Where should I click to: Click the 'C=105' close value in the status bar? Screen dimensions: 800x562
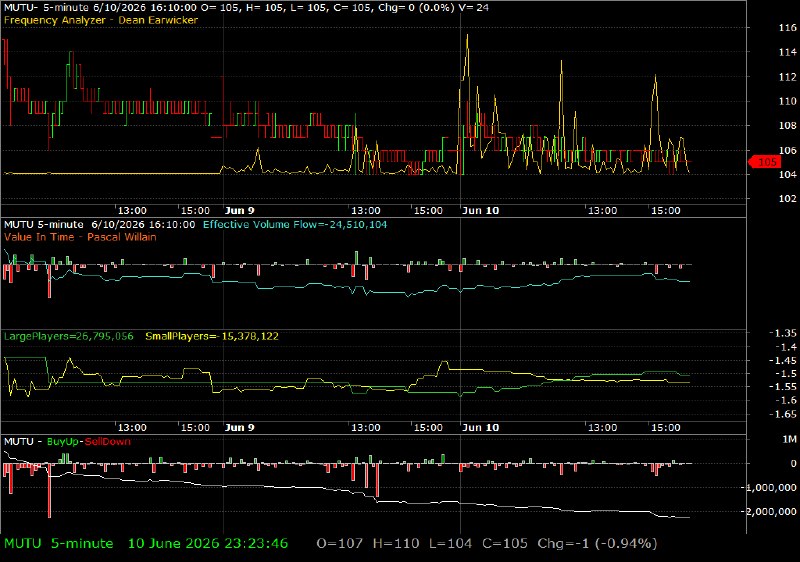pos(505,544)
